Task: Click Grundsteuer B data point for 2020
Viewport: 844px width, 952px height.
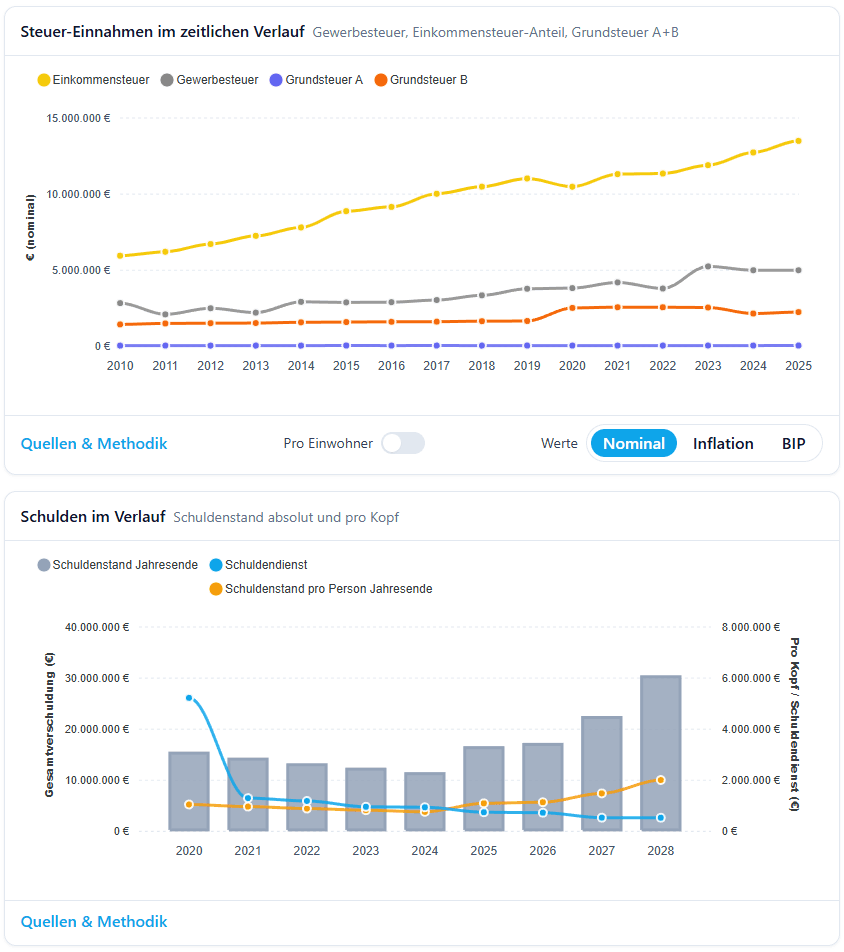Action: point(572,308)
